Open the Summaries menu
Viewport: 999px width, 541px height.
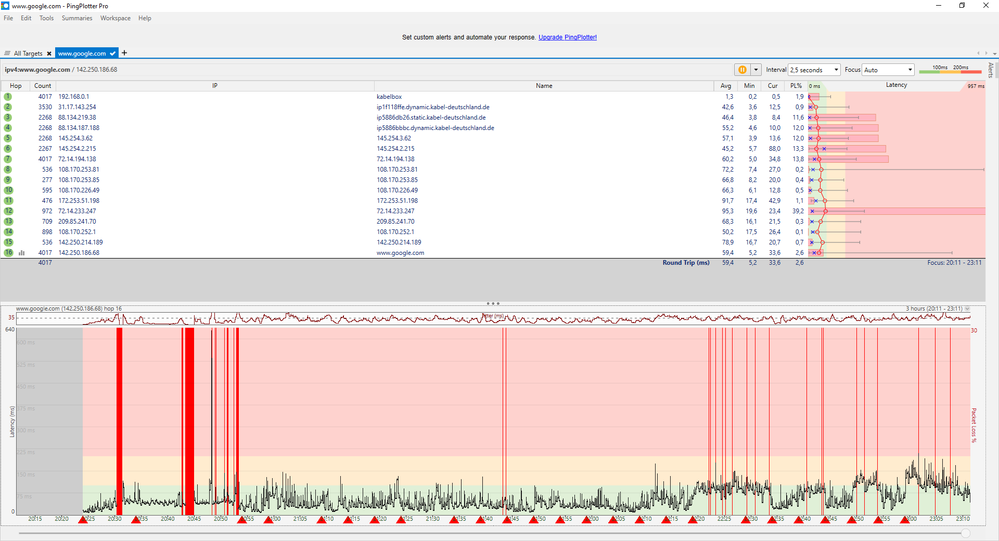(77, 18)
